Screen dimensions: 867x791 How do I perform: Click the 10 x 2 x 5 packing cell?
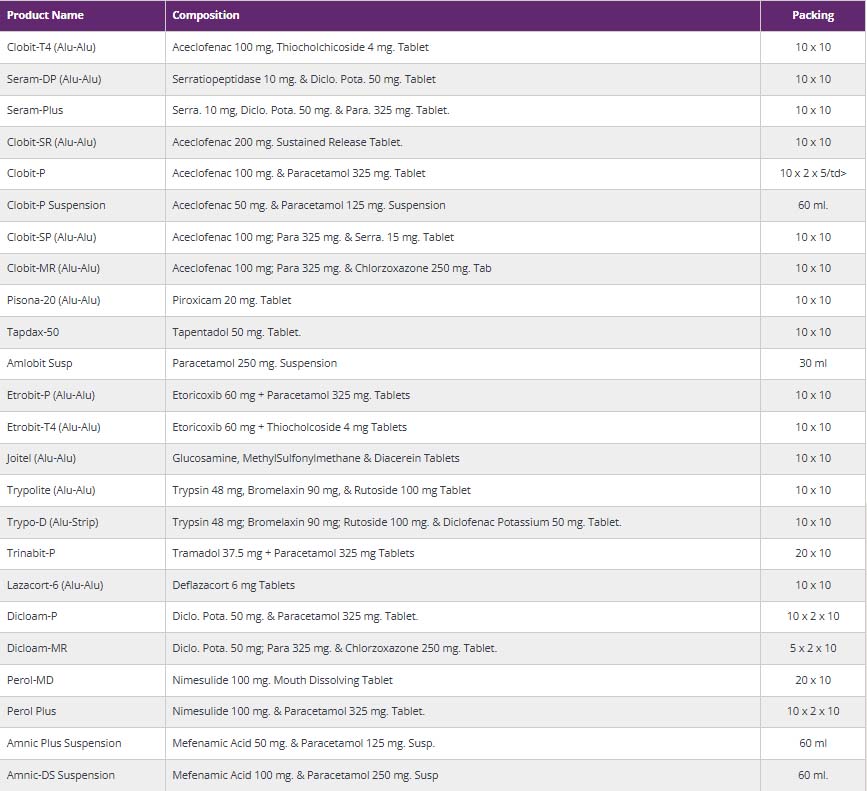point(812,174)
